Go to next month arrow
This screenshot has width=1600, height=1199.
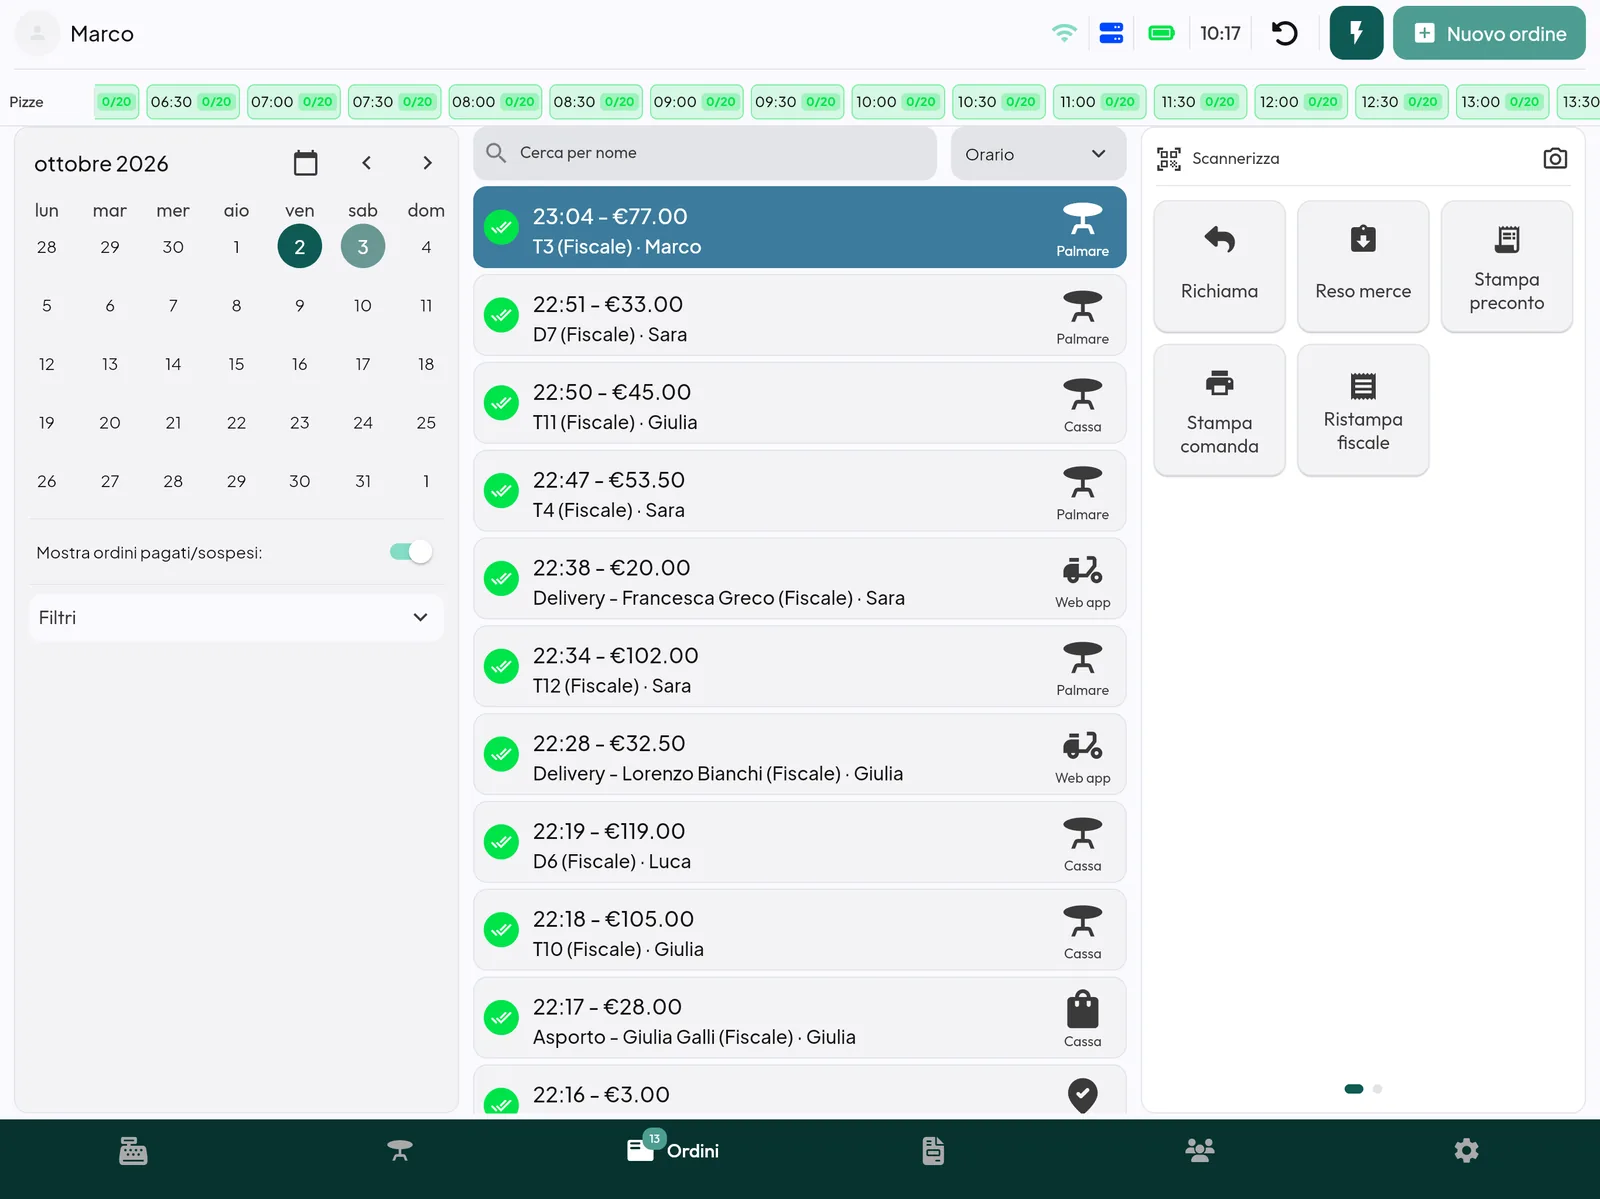coord(427,163)
